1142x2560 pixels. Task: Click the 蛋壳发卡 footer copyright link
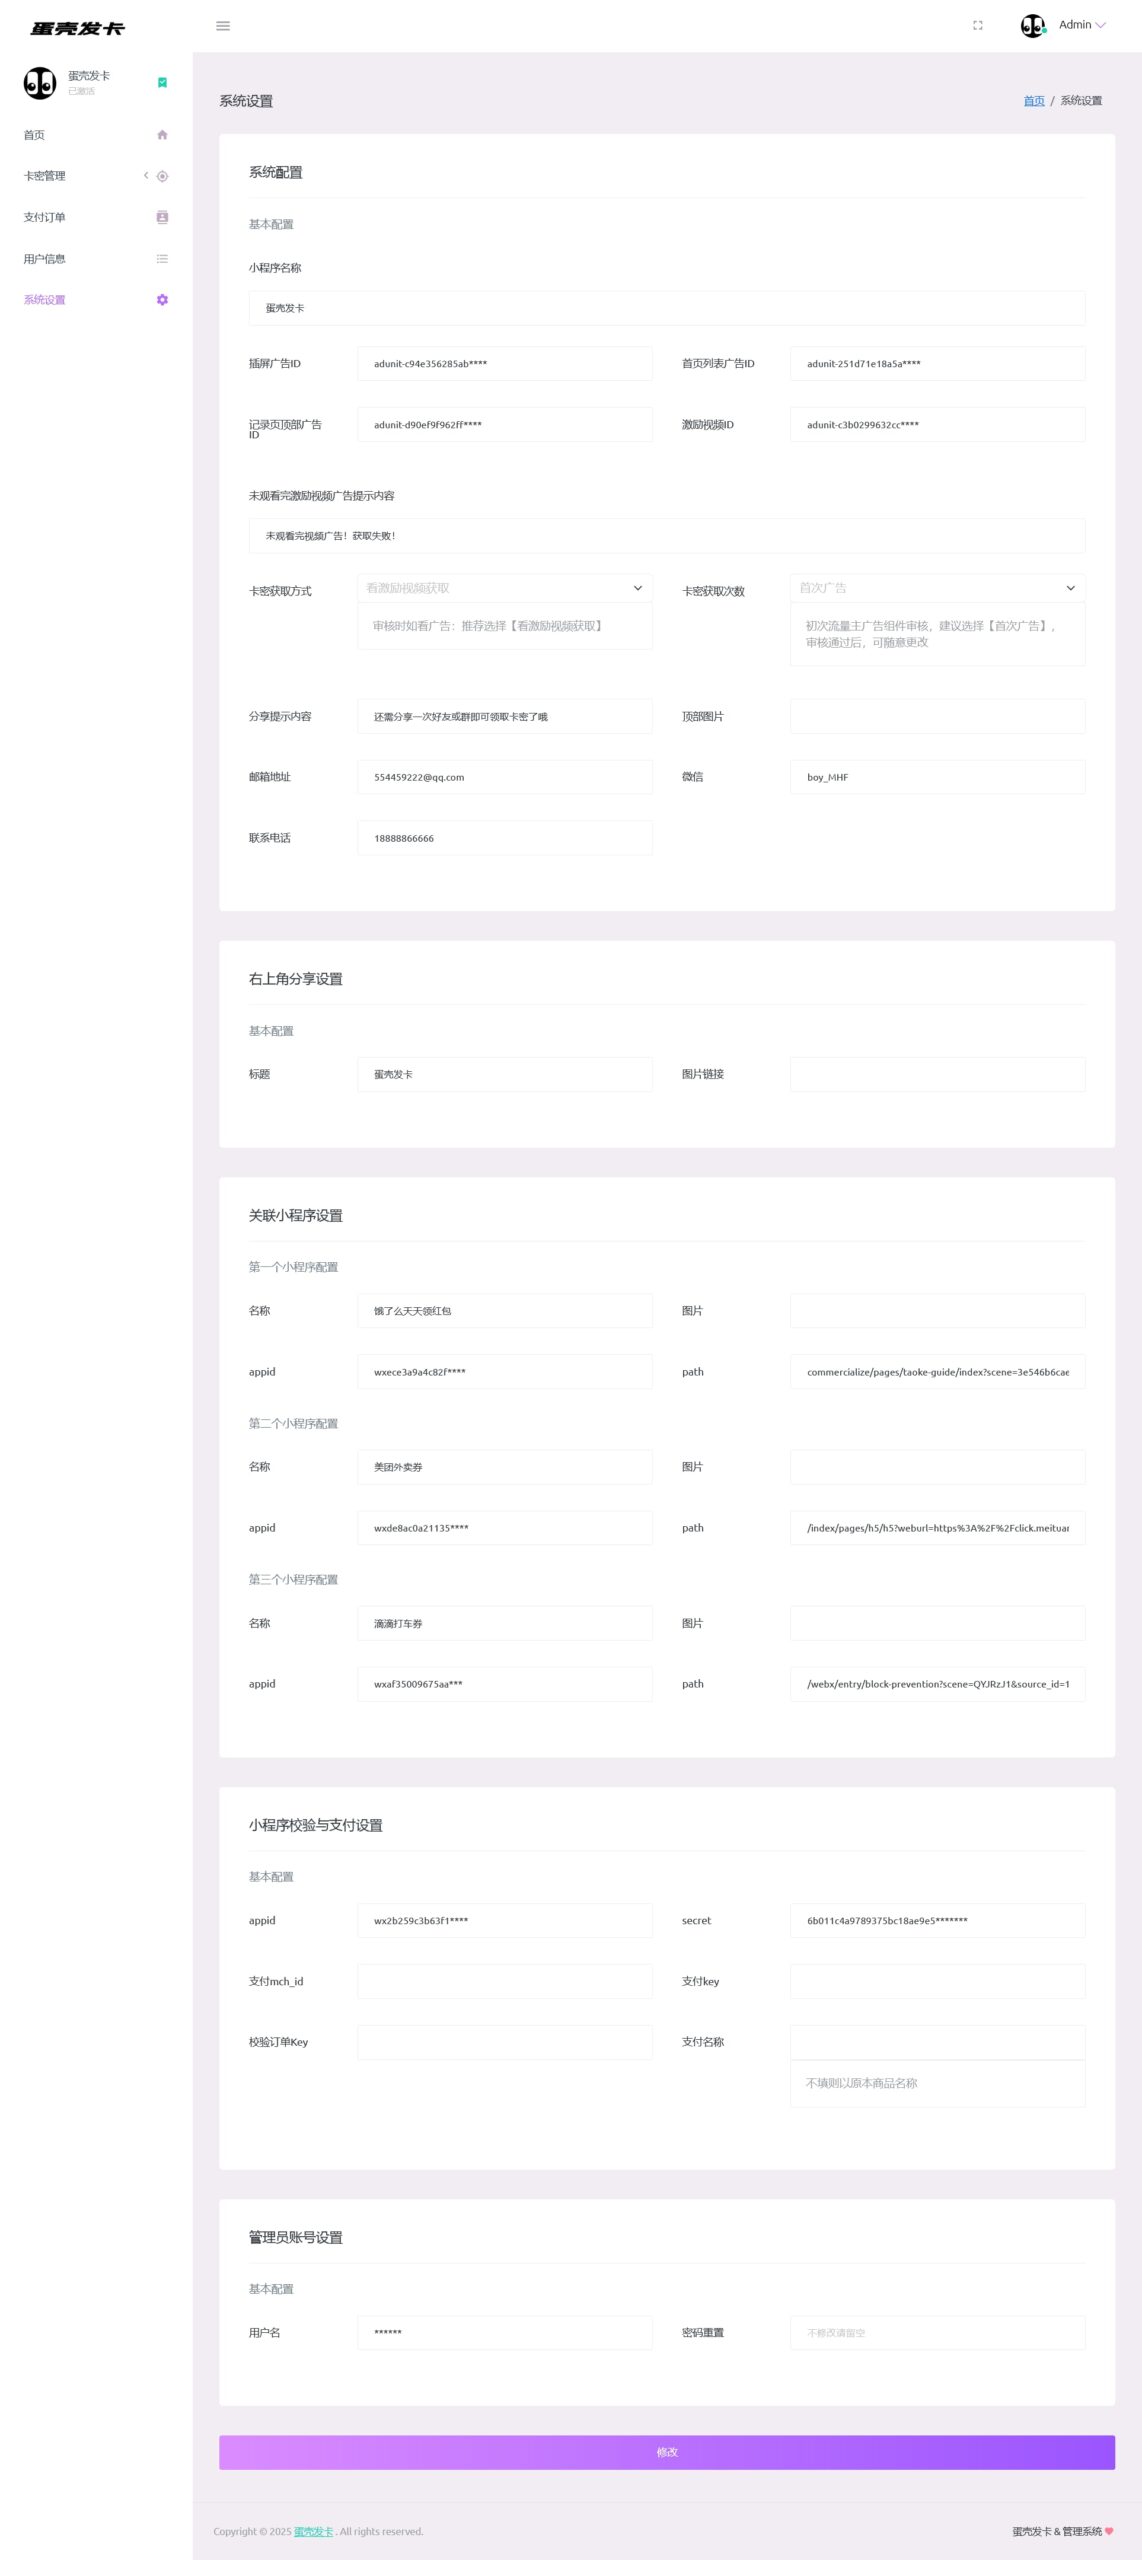313,2531
